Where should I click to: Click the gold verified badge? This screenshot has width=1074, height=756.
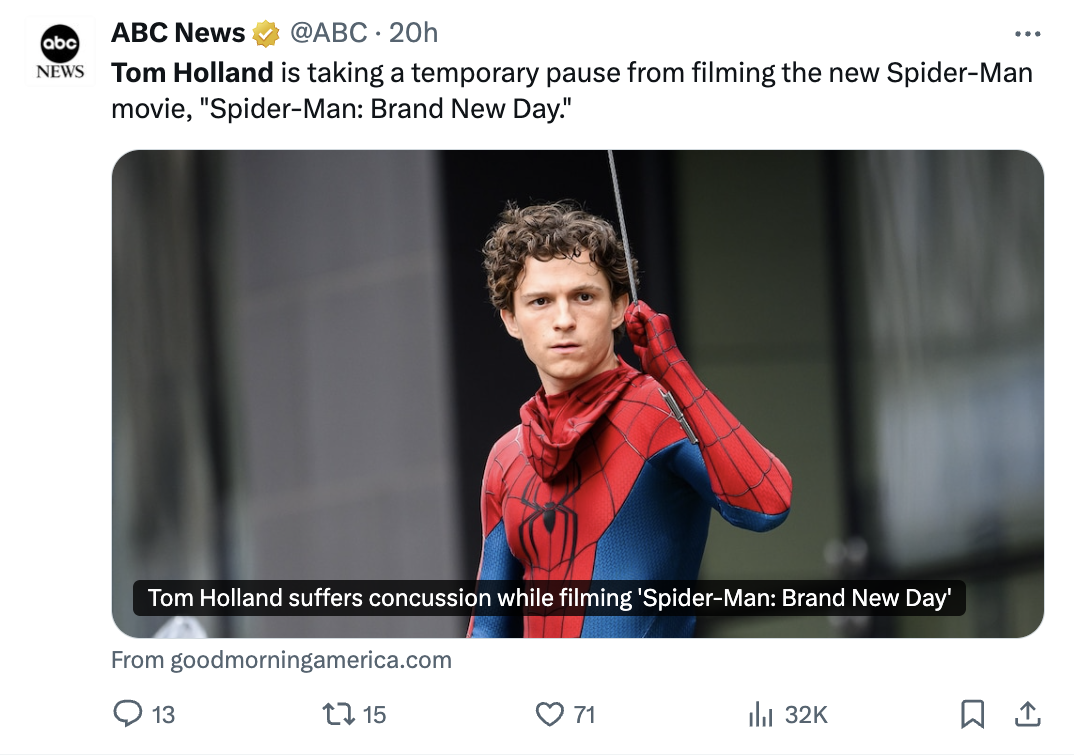pos(266,34)
